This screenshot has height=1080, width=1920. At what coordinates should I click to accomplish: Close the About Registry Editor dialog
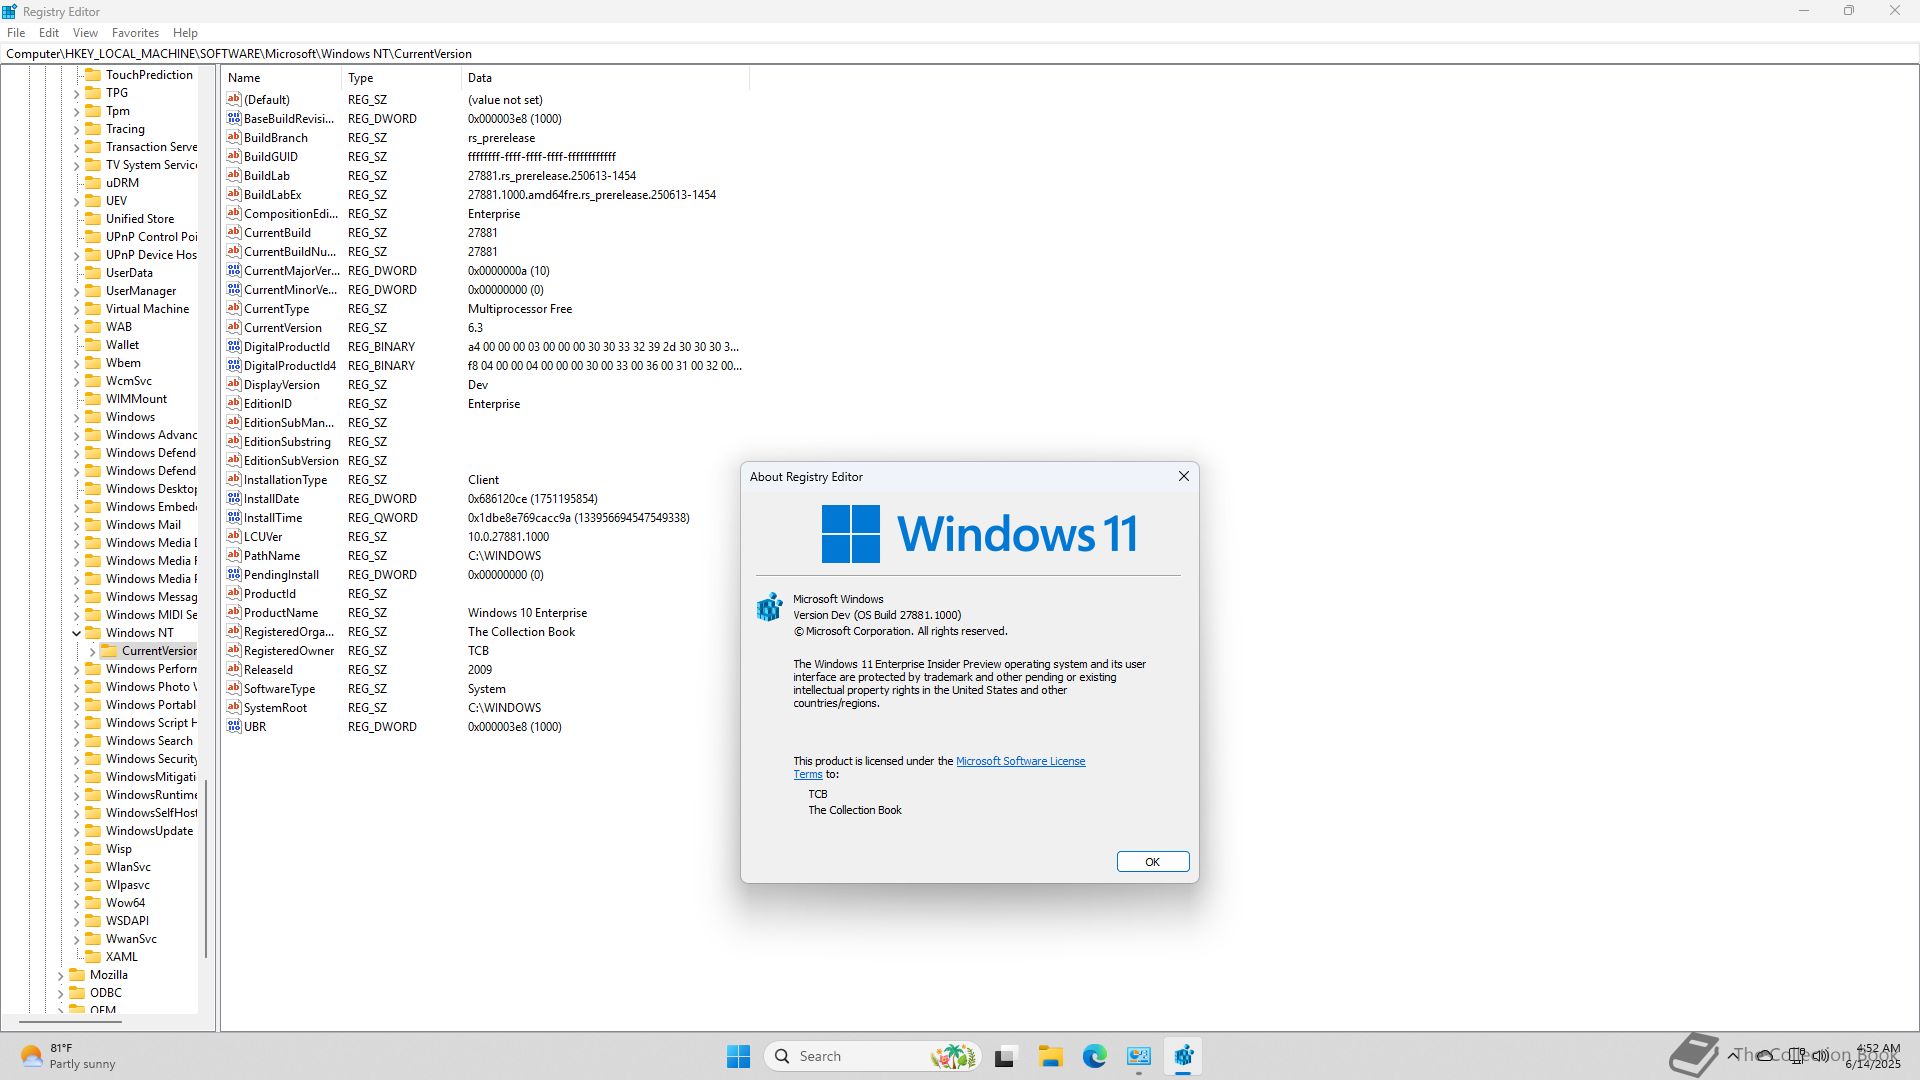(1183, 476)
